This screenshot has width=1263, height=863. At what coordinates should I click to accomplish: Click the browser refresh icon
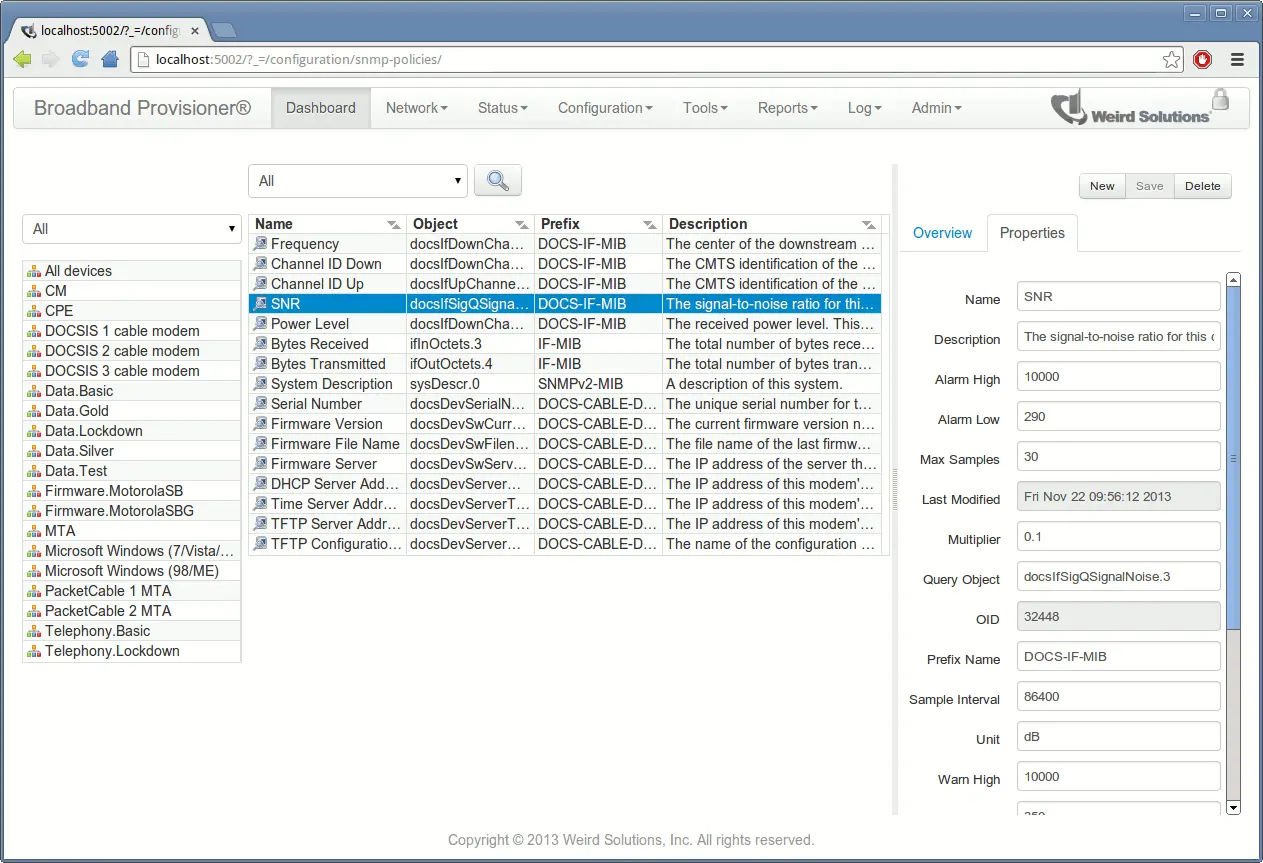point(80,60)
